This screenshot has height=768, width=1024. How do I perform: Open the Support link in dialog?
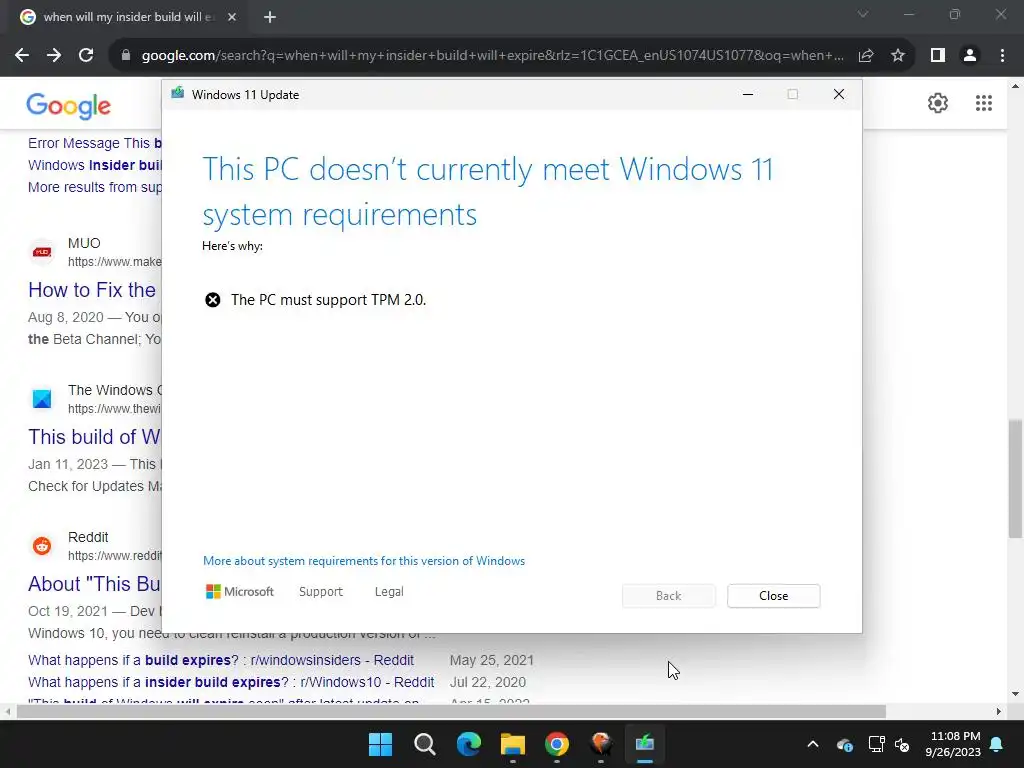(321, 592)
